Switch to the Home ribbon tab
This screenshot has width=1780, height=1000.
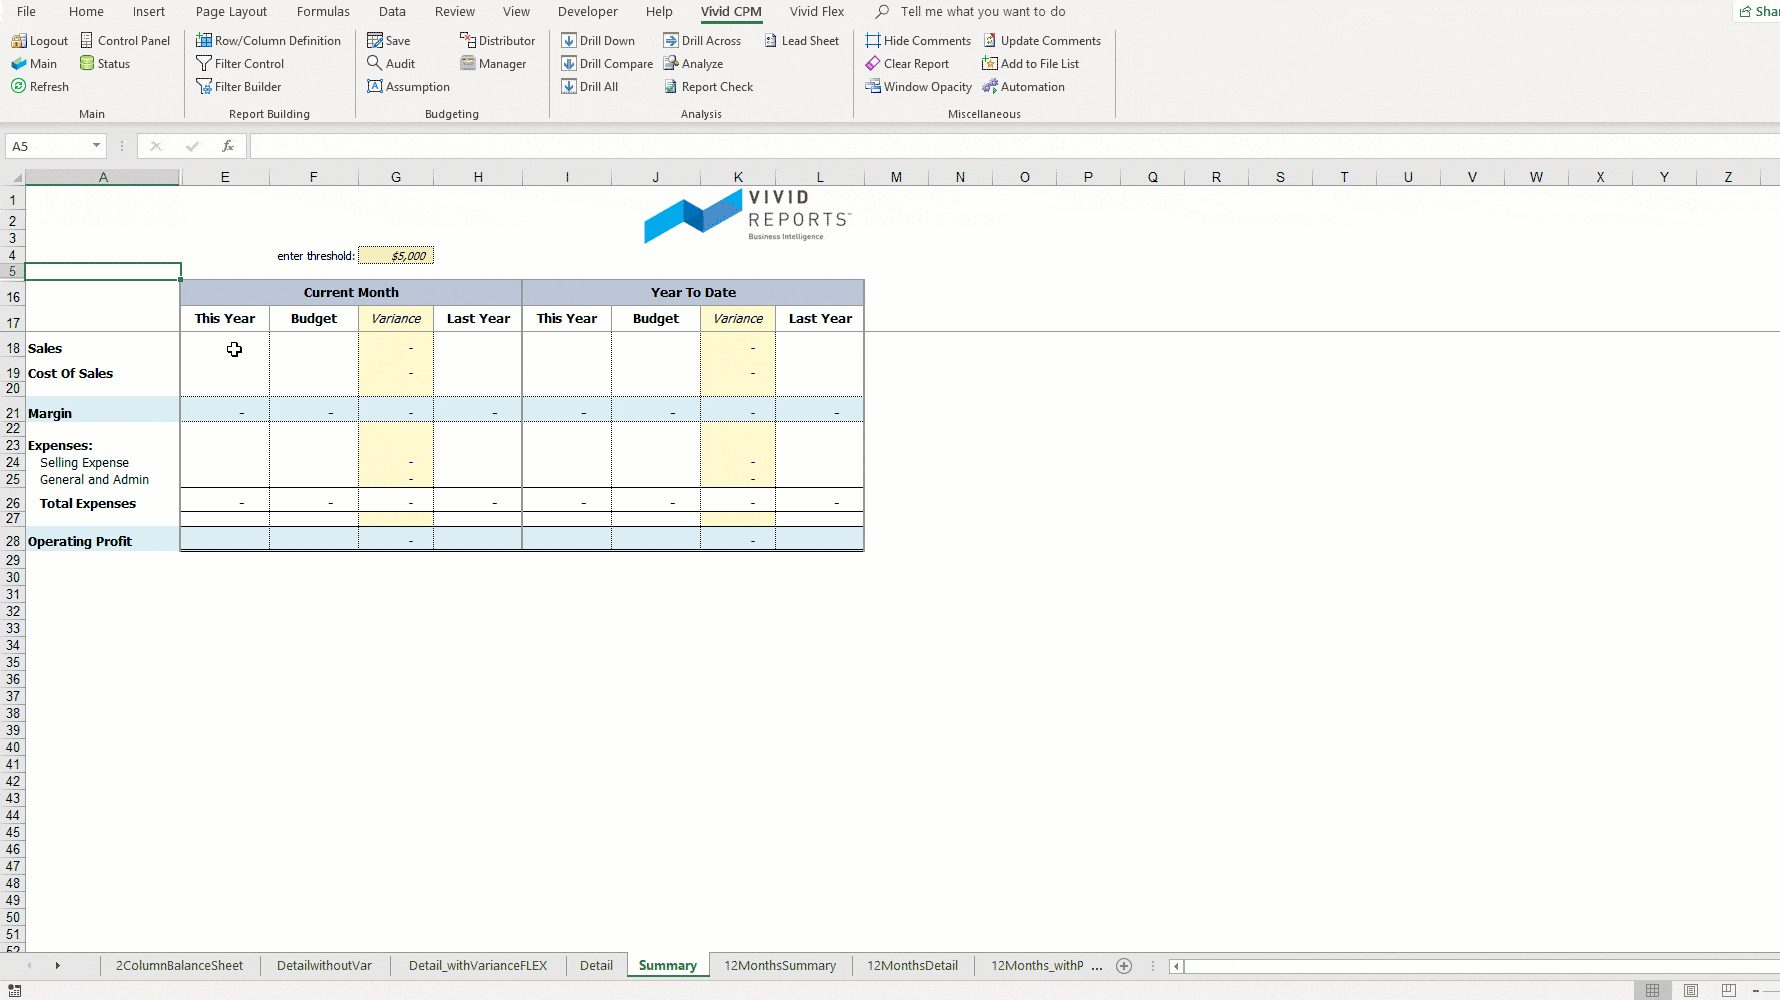(86, 12)
